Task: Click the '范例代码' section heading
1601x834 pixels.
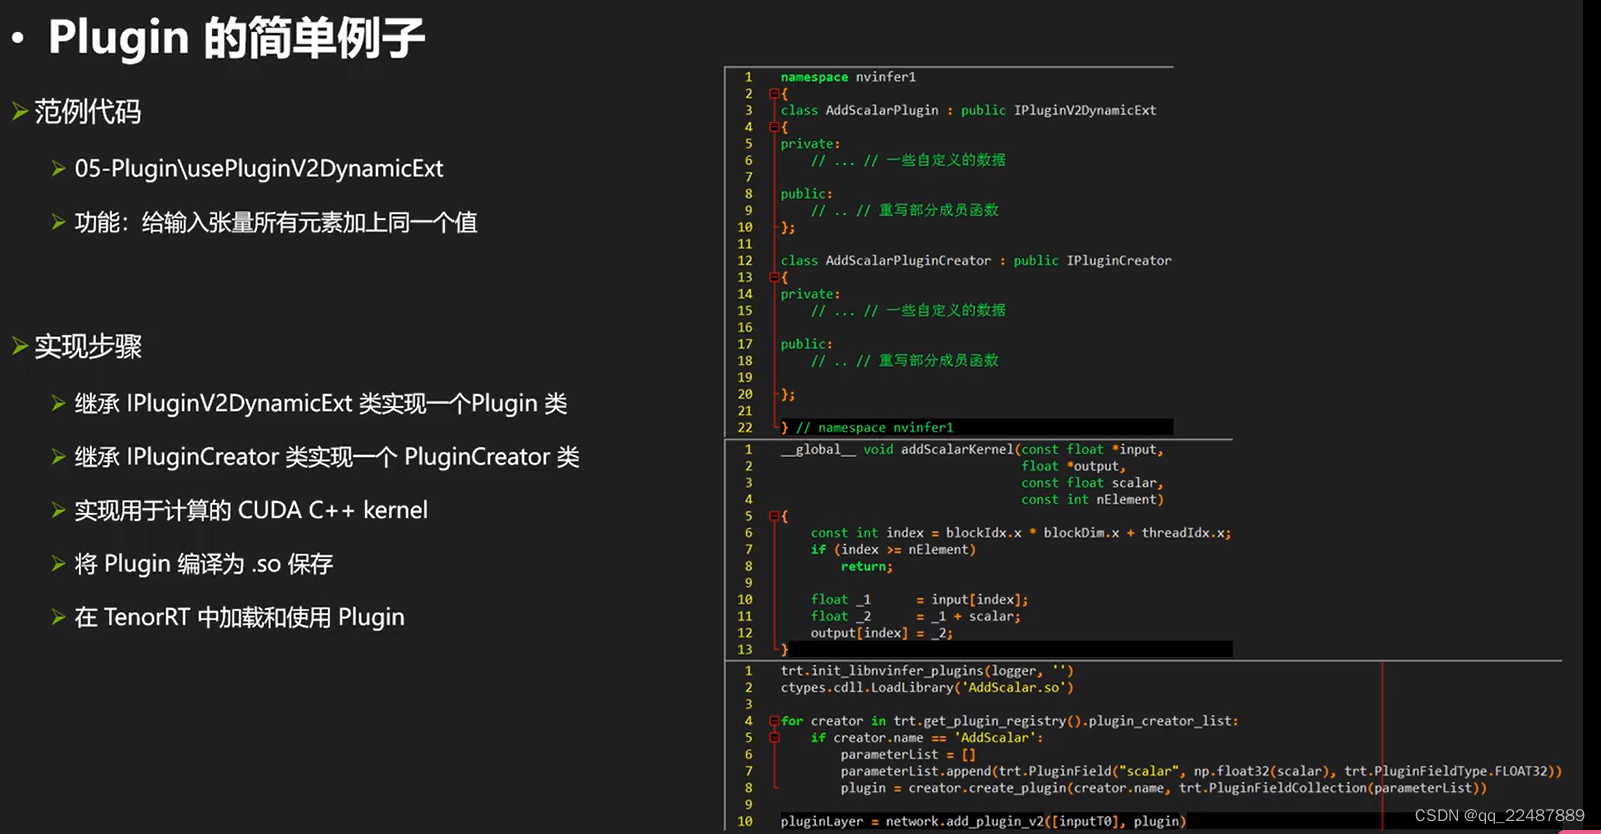Action: coord(88,111)
